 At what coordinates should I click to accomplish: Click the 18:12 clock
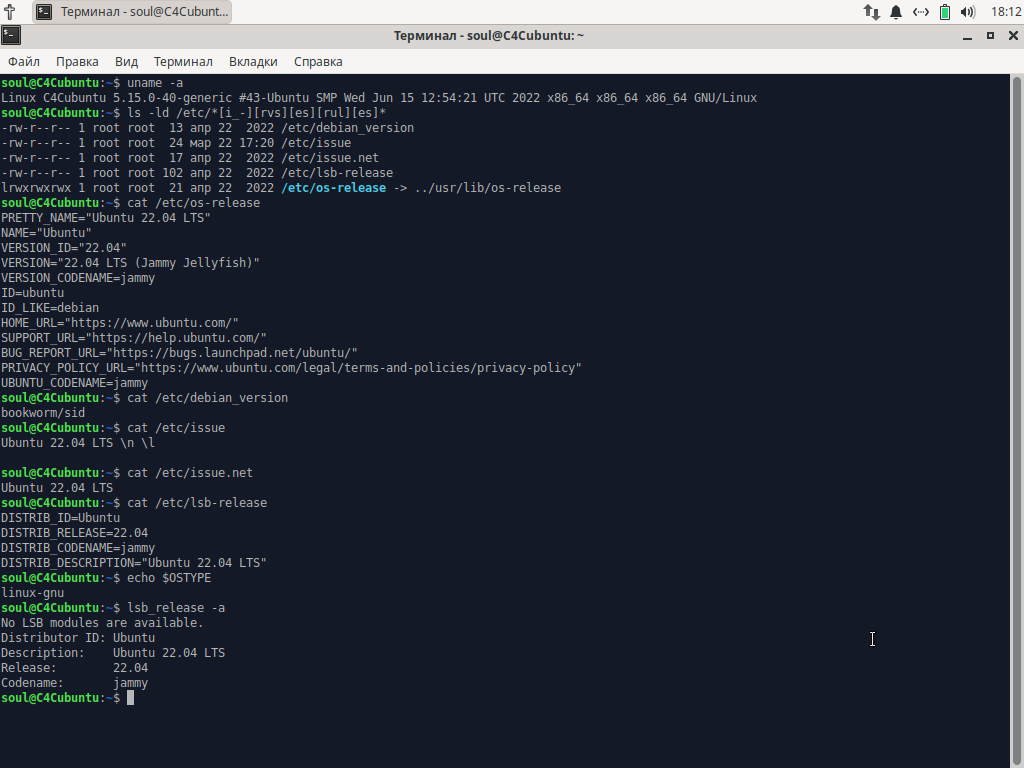coord(1006,12)
